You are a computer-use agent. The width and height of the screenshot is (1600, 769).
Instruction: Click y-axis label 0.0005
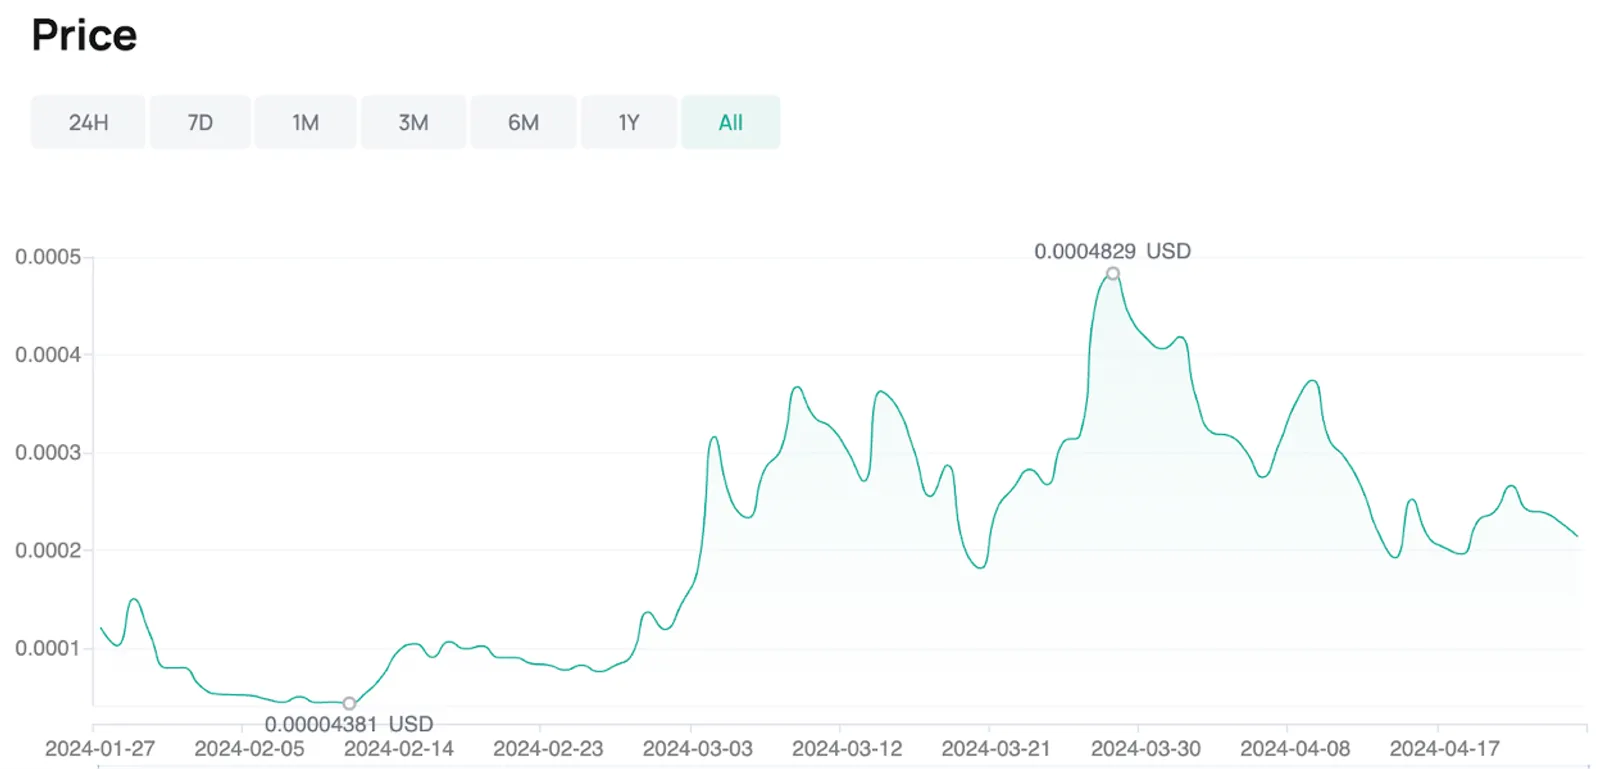47,257
